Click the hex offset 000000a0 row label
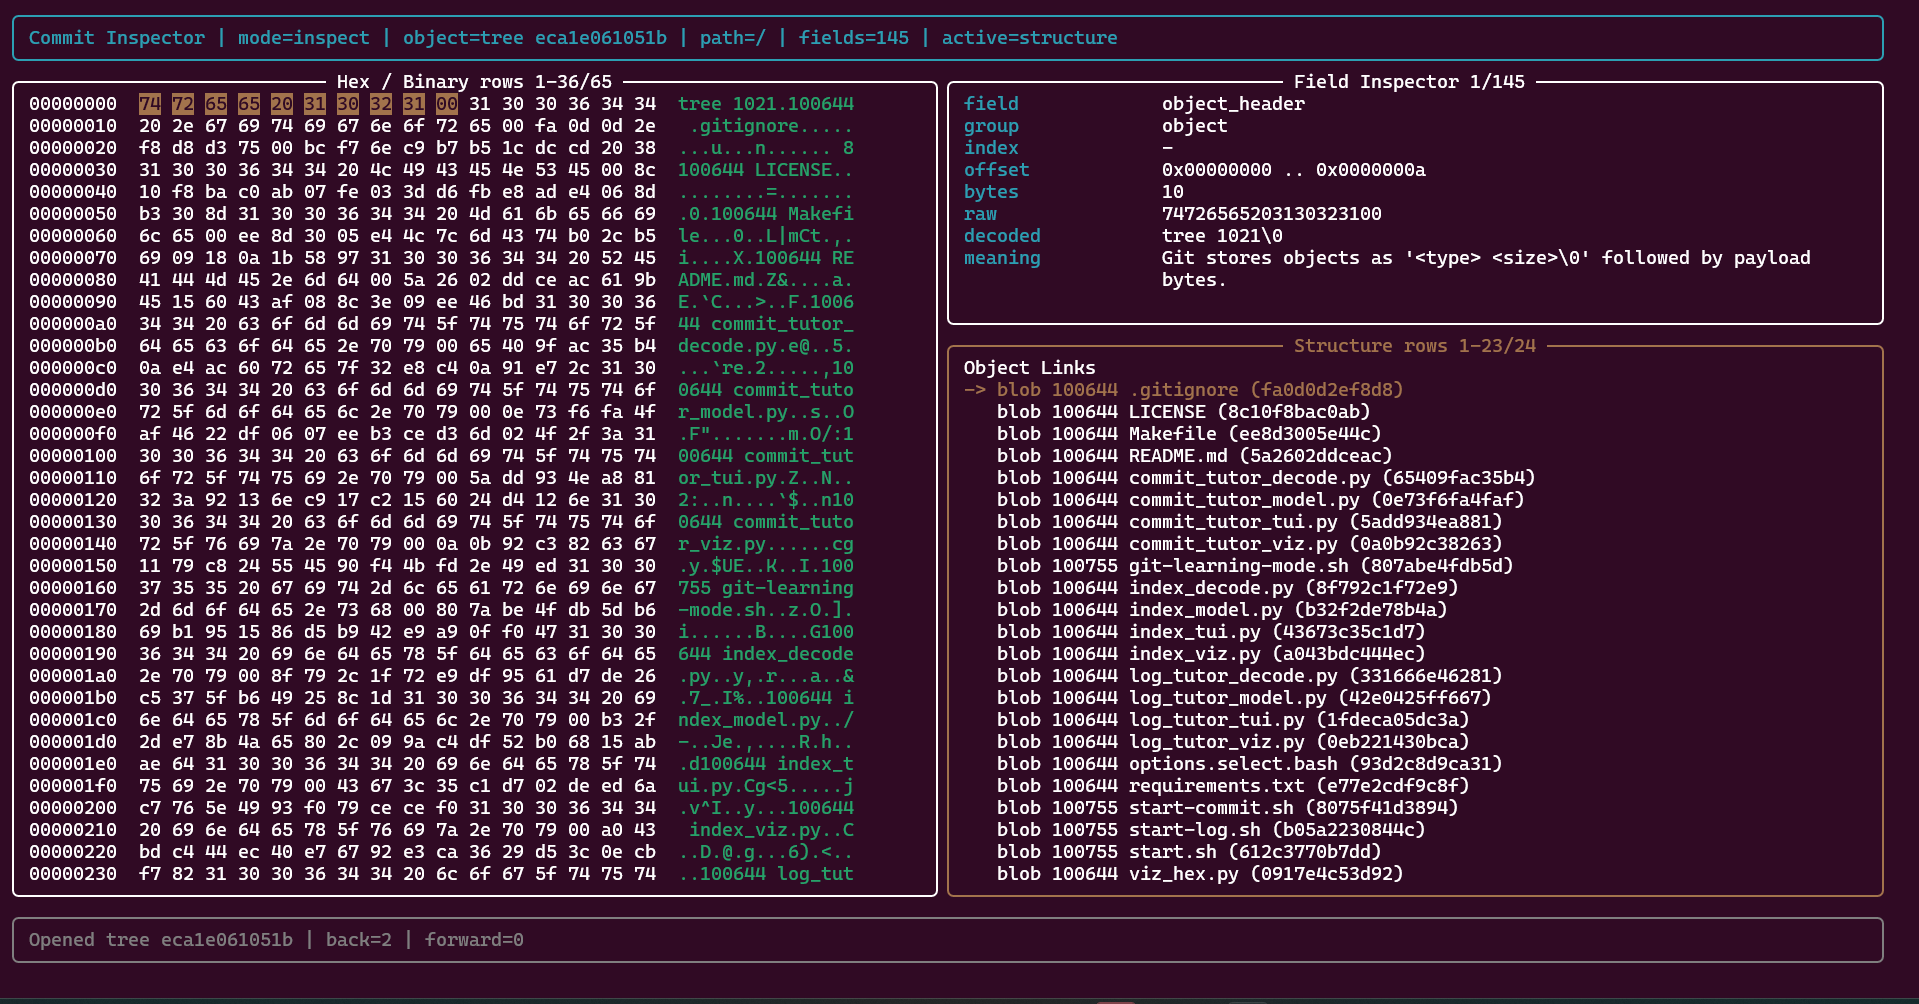The image size is (1919, 1004). 73,324
